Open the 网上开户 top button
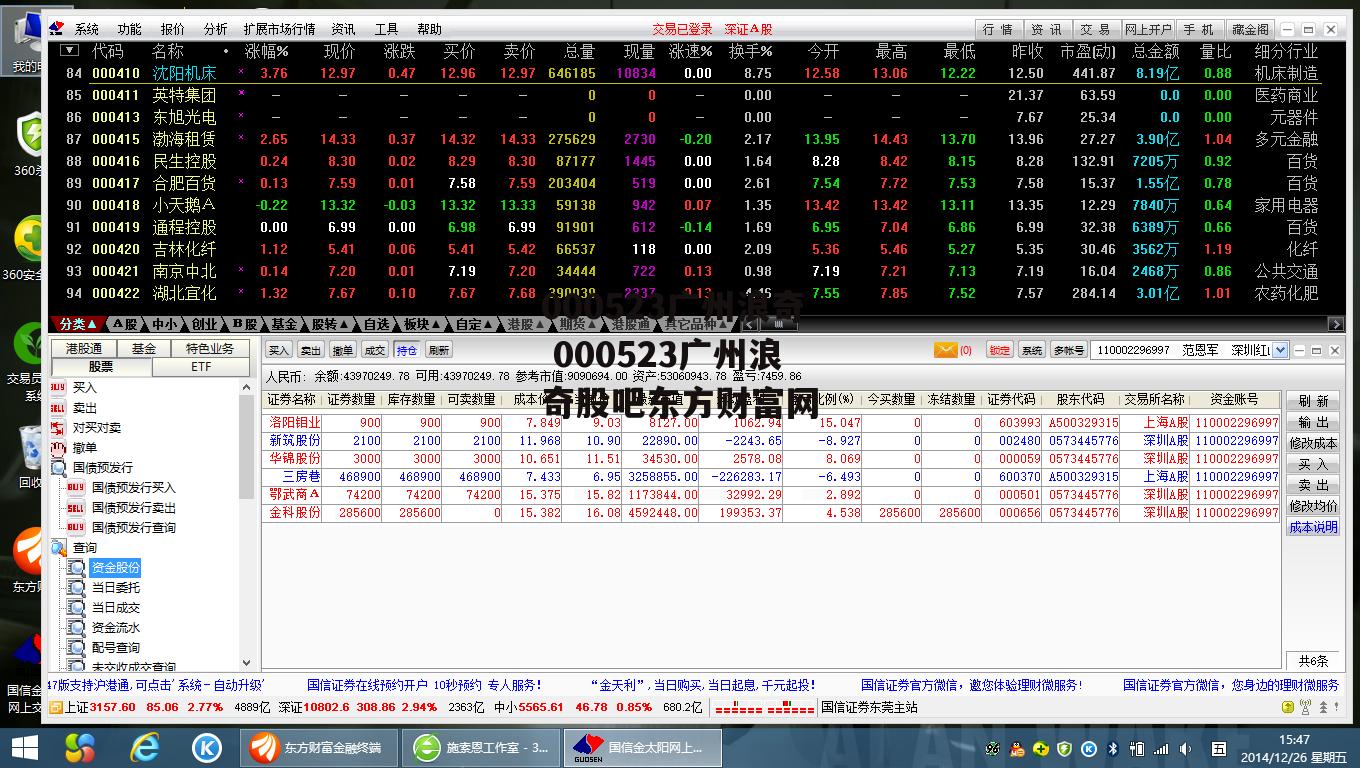Screen dimensions: 1360x768 coord(1148,29)
